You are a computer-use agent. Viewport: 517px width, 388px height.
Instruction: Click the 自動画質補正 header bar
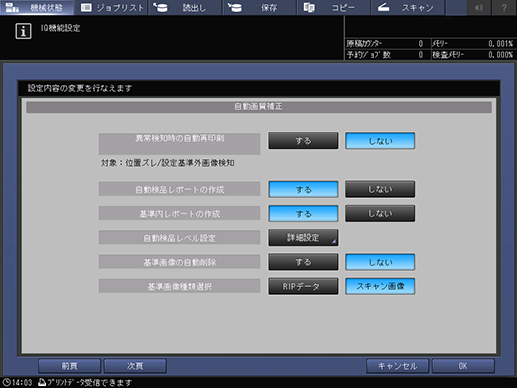(x=259, y=107)
